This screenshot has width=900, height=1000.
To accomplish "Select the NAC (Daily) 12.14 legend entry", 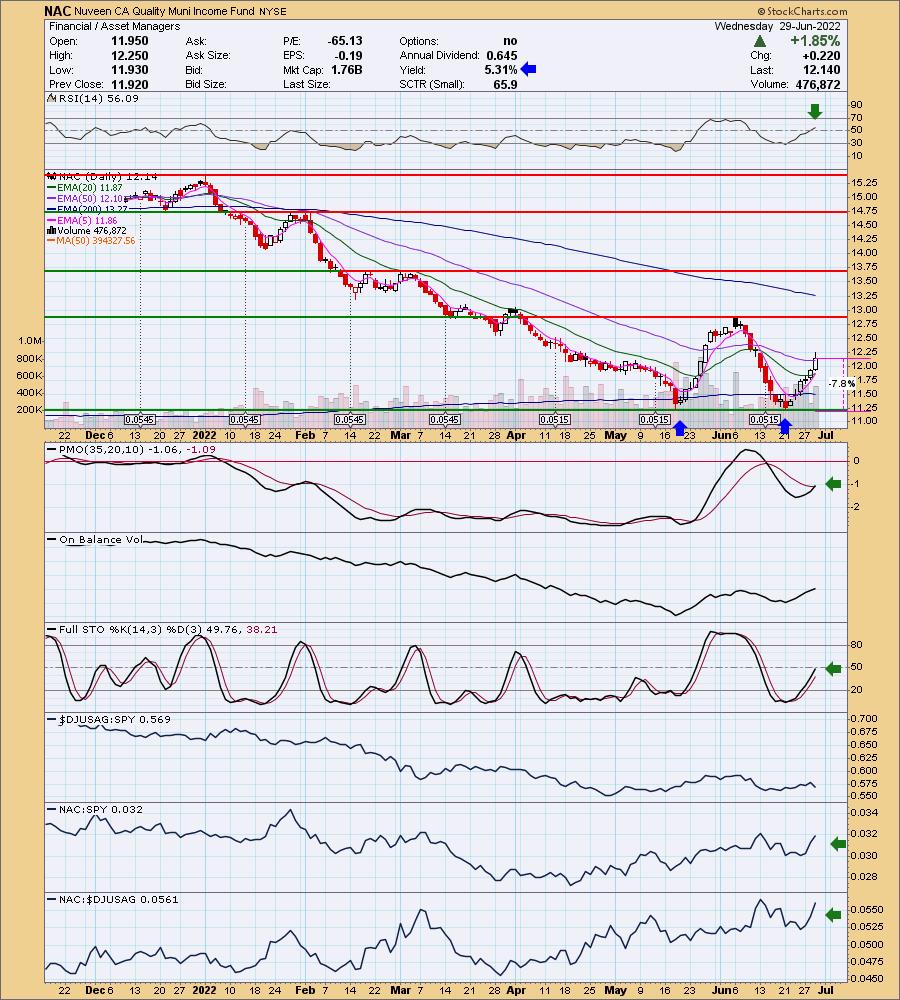I will 102,177.
